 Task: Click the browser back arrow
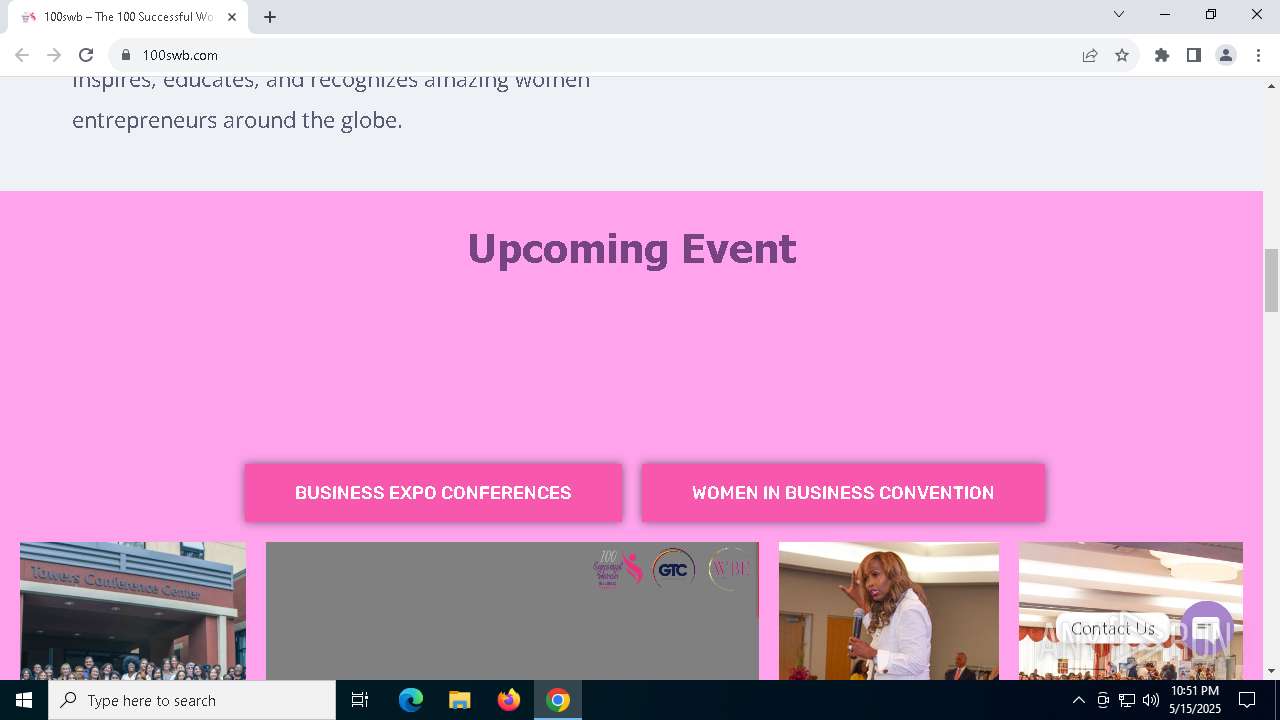(x=22, y=55)
